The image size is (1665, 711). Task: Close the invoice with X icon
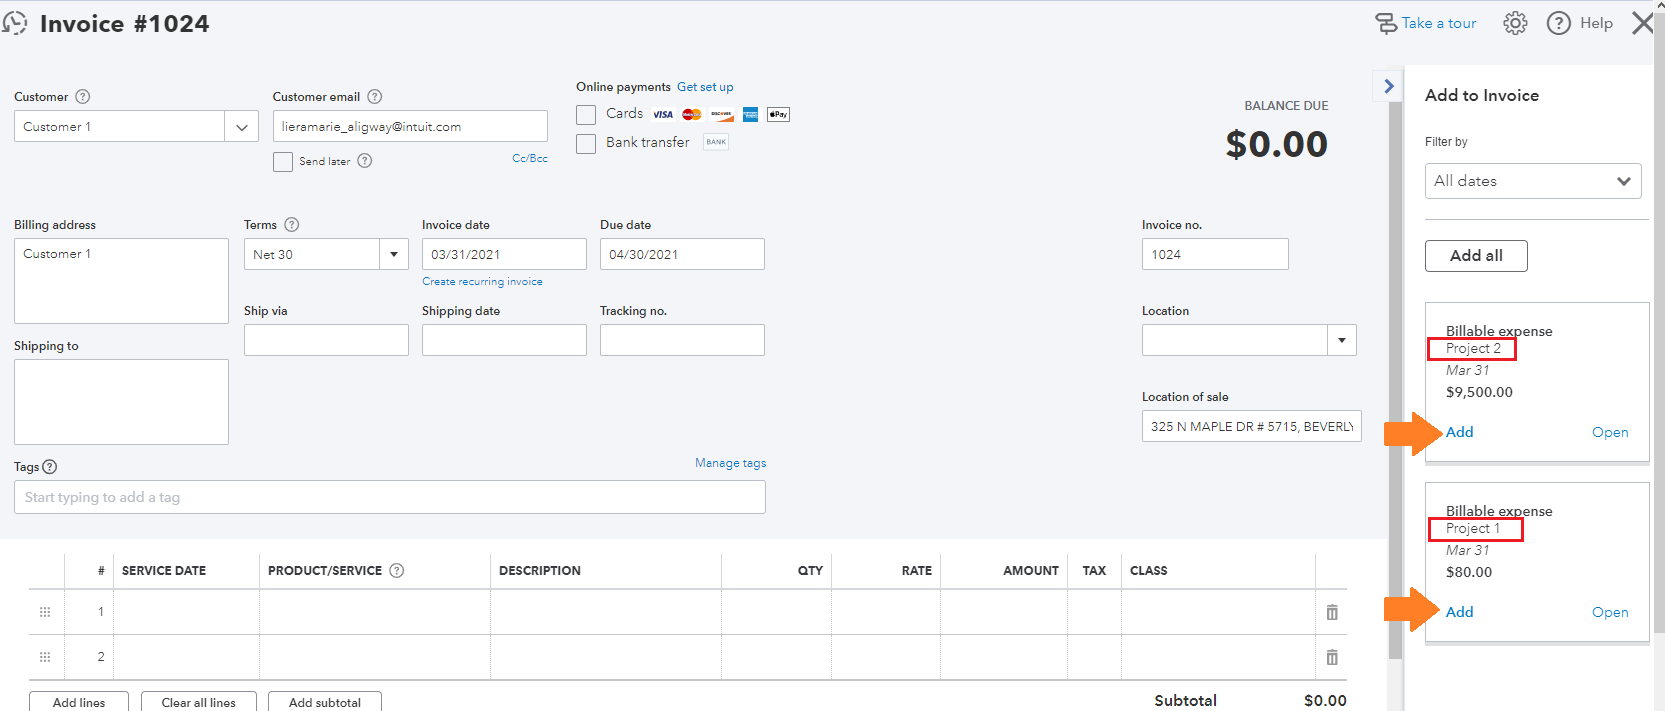point(1642,23)
